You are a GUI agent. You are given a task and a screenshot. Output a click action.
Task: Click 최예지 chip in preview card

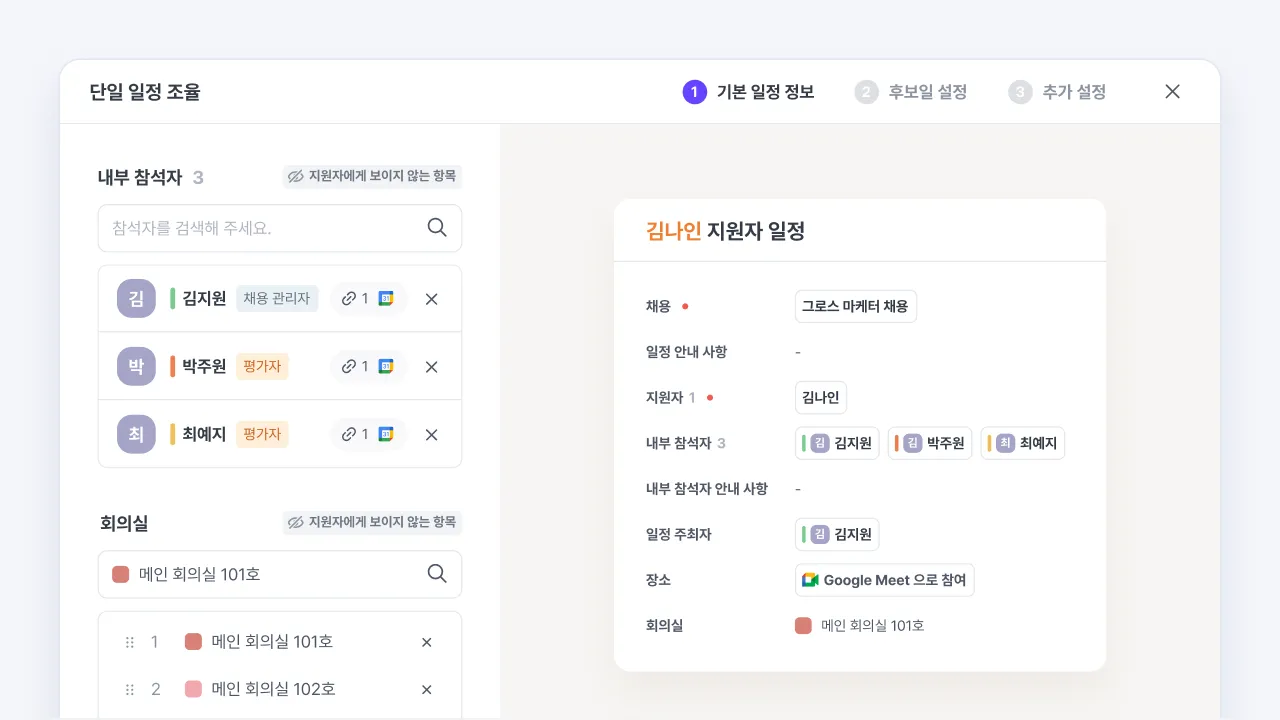[x=1023, y=443]
